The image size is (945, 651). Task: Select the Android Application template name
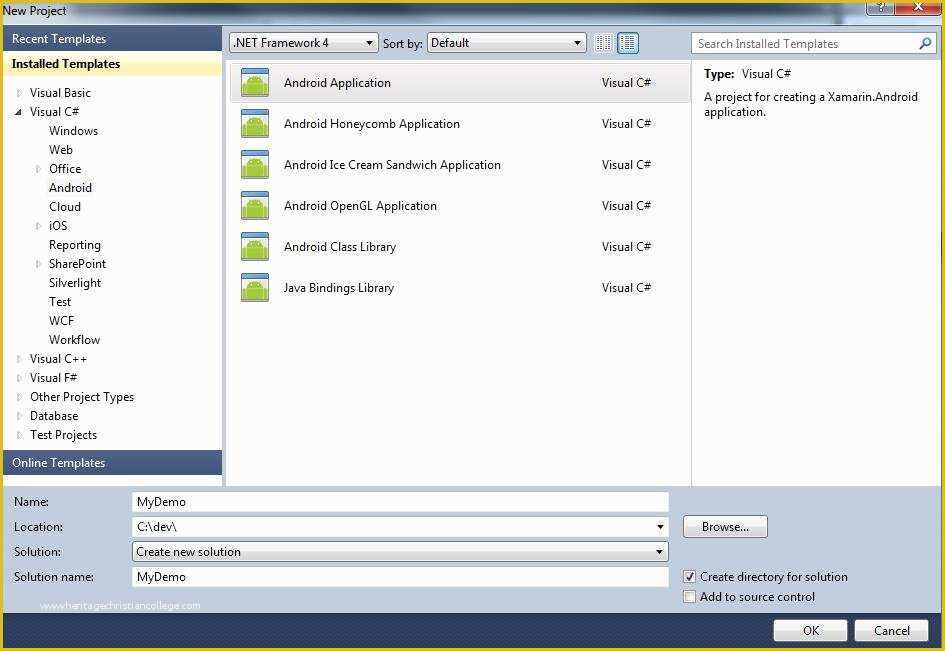pyautogui.click(x=338, y=83)
